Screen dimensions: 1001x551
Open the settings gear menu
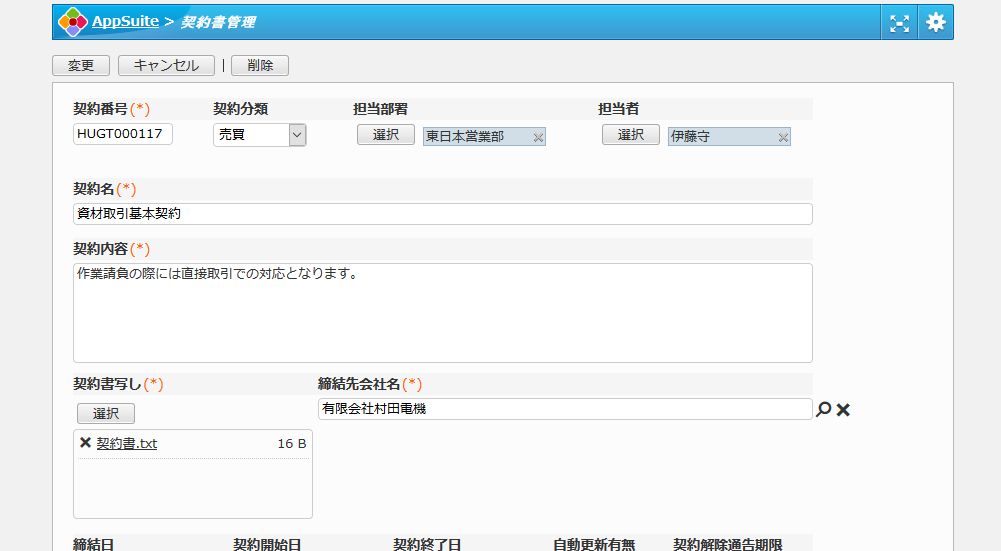[936, 23]
